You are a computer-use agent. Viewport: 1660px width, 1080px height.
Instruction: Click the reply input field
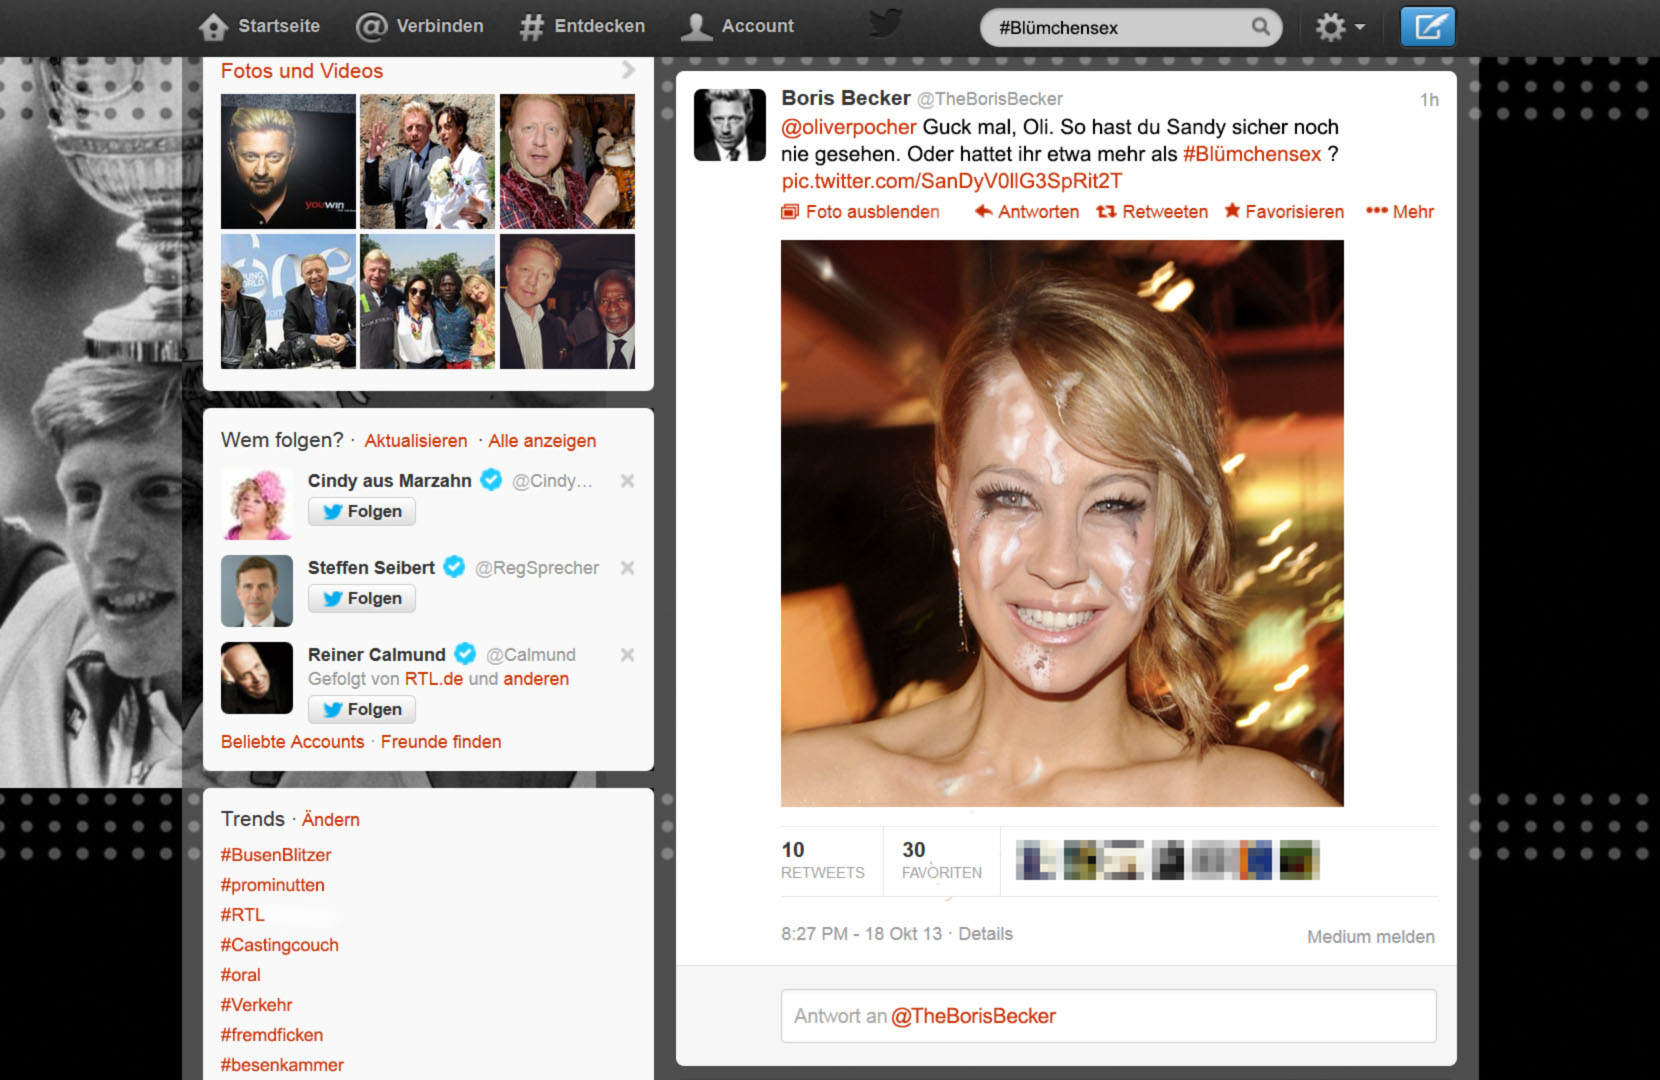[x=1108, y=1016]
